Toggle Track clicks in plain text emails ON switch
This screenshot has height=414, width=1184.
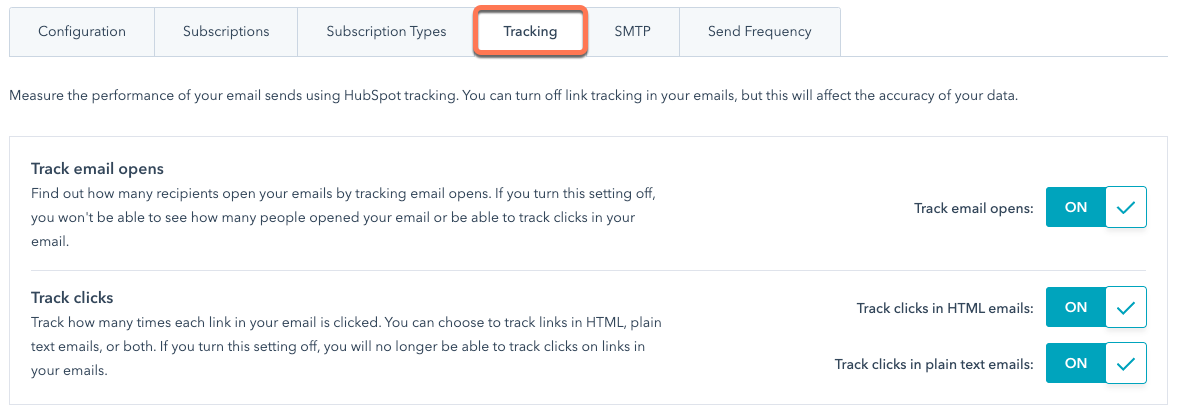click(1076, 363)
